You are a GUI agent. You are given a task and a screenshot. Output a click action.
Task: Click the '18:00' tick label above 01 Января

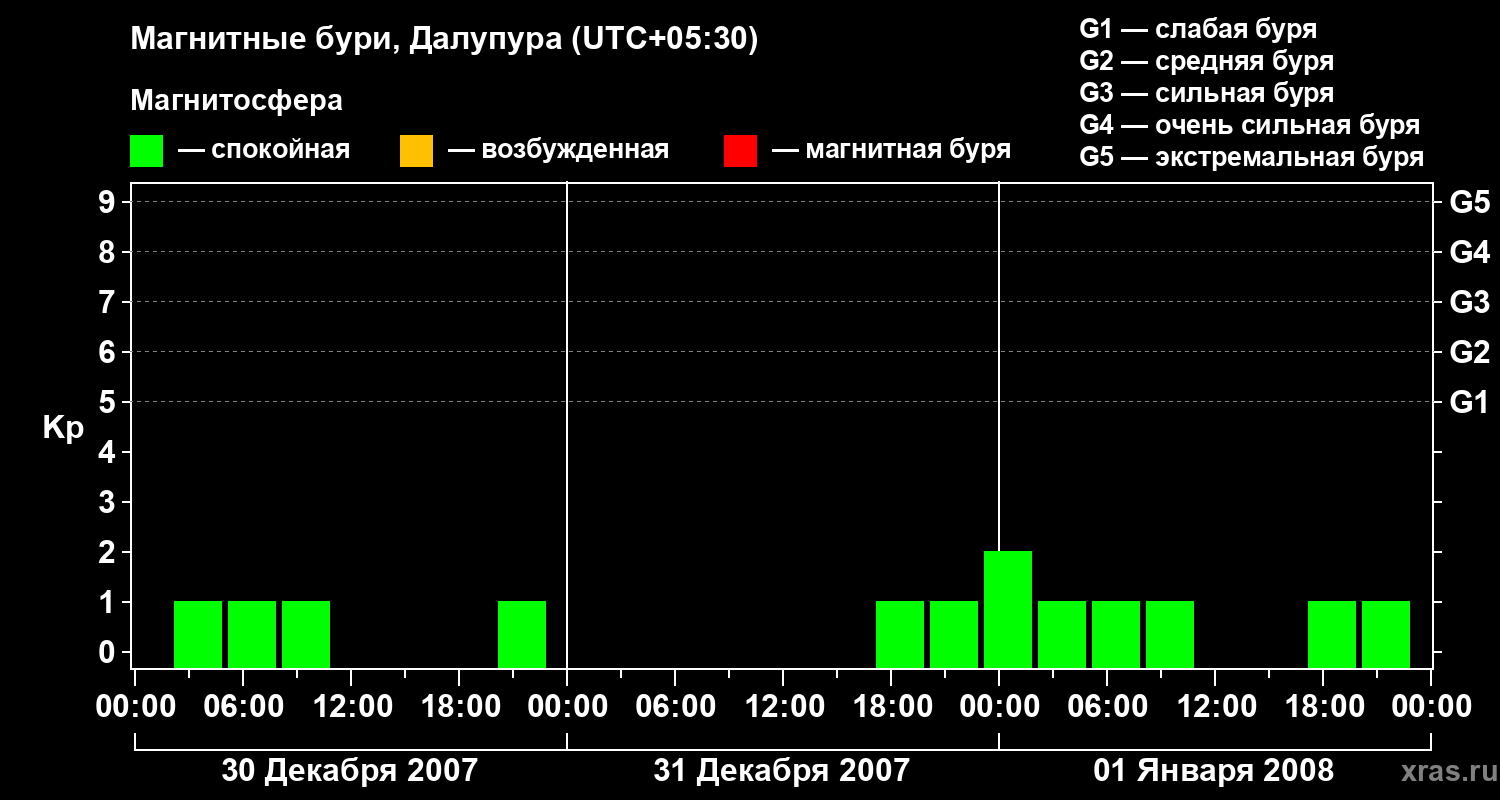[1323, 706]
